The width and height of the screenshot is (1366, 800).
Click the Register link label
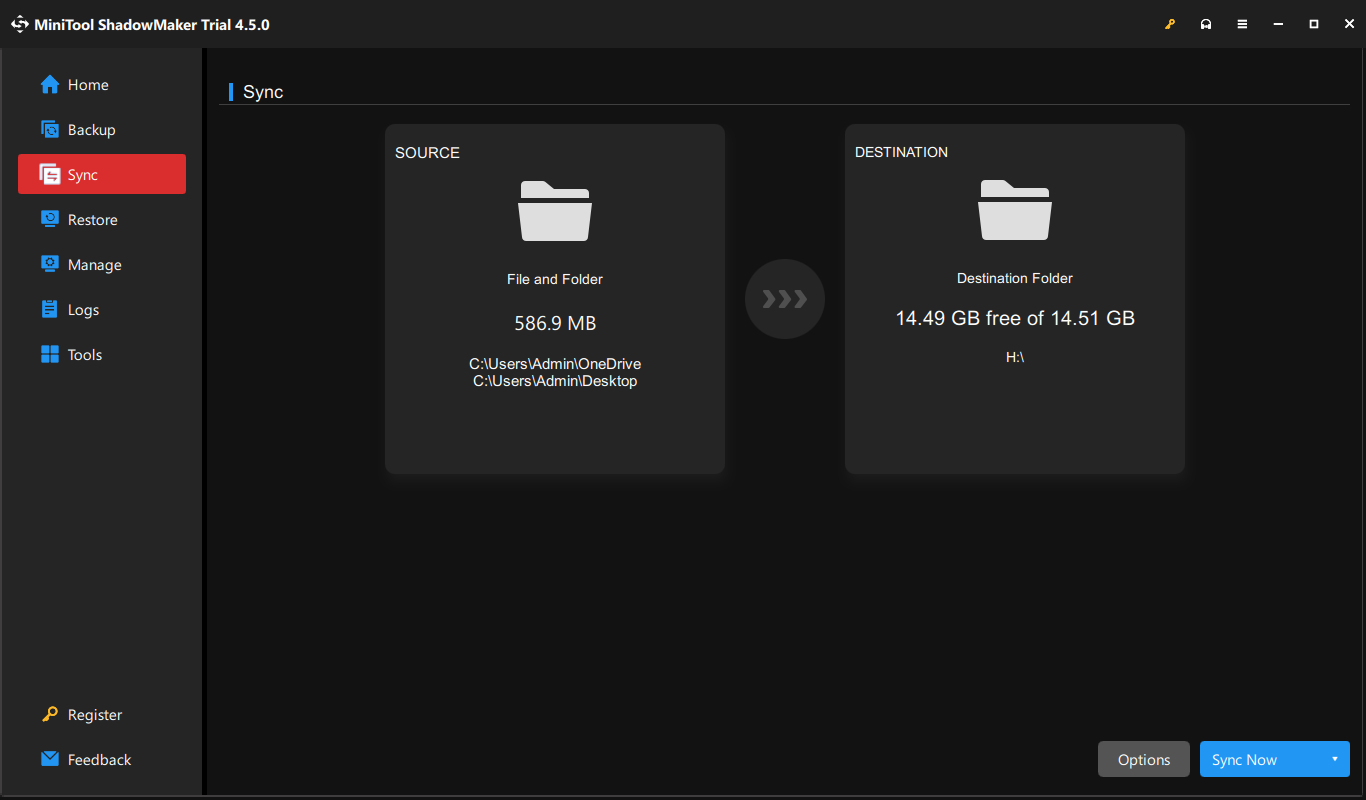pos(95,715)
